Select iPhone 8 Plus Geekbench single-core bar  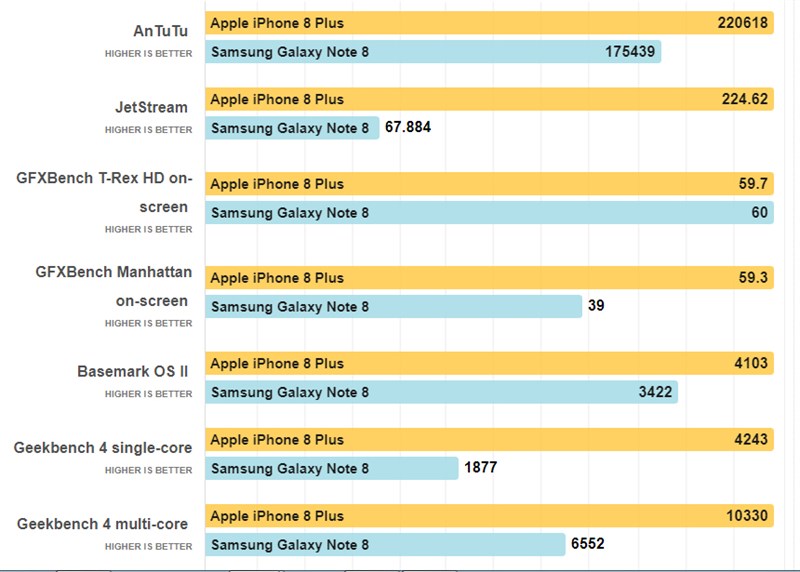coord(489,440)
